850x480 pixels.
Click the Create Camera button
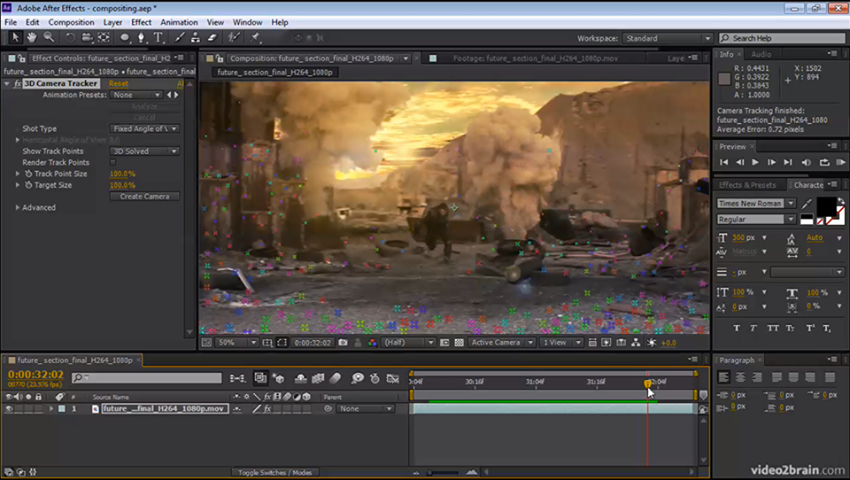[144, 196]
